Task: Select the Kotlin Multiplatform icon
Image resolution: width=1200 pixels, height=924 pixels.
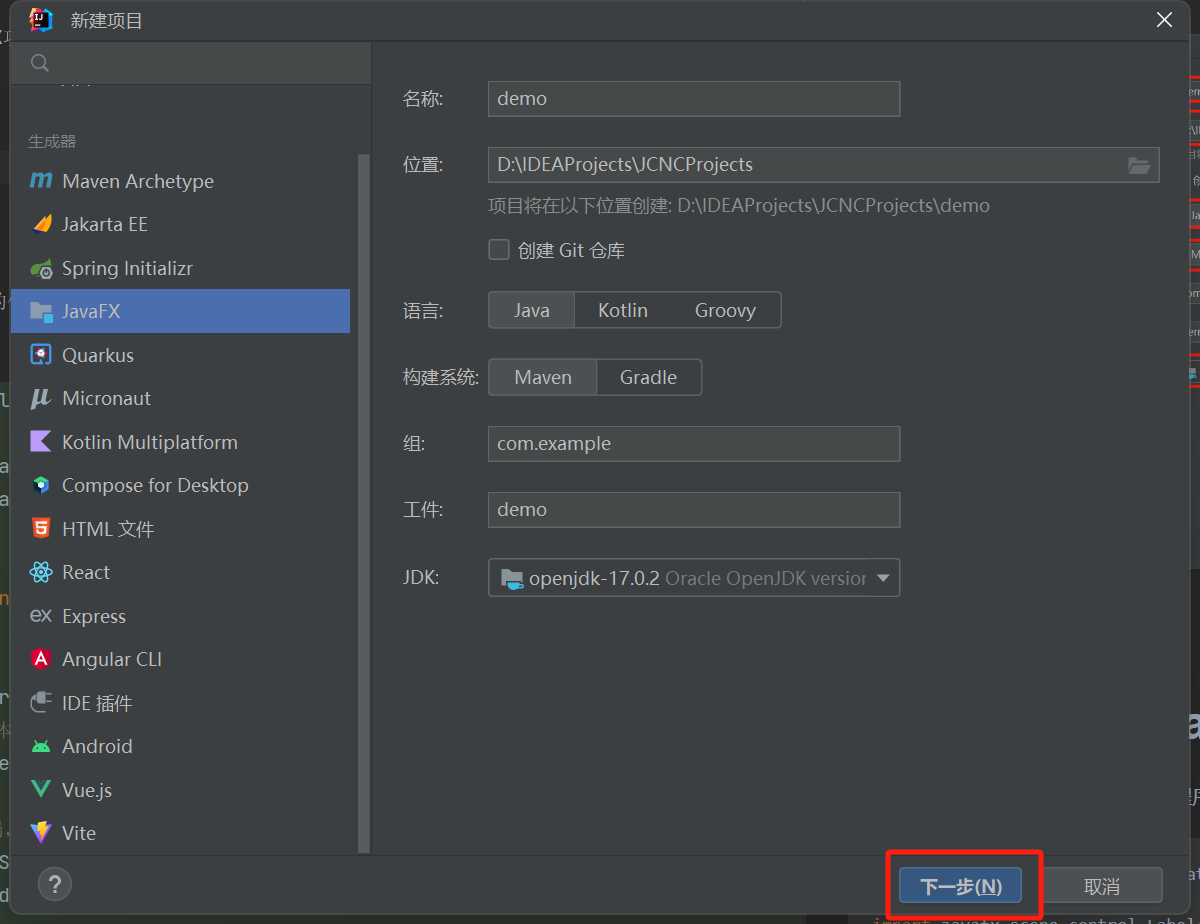Action: tap(41, 442)
